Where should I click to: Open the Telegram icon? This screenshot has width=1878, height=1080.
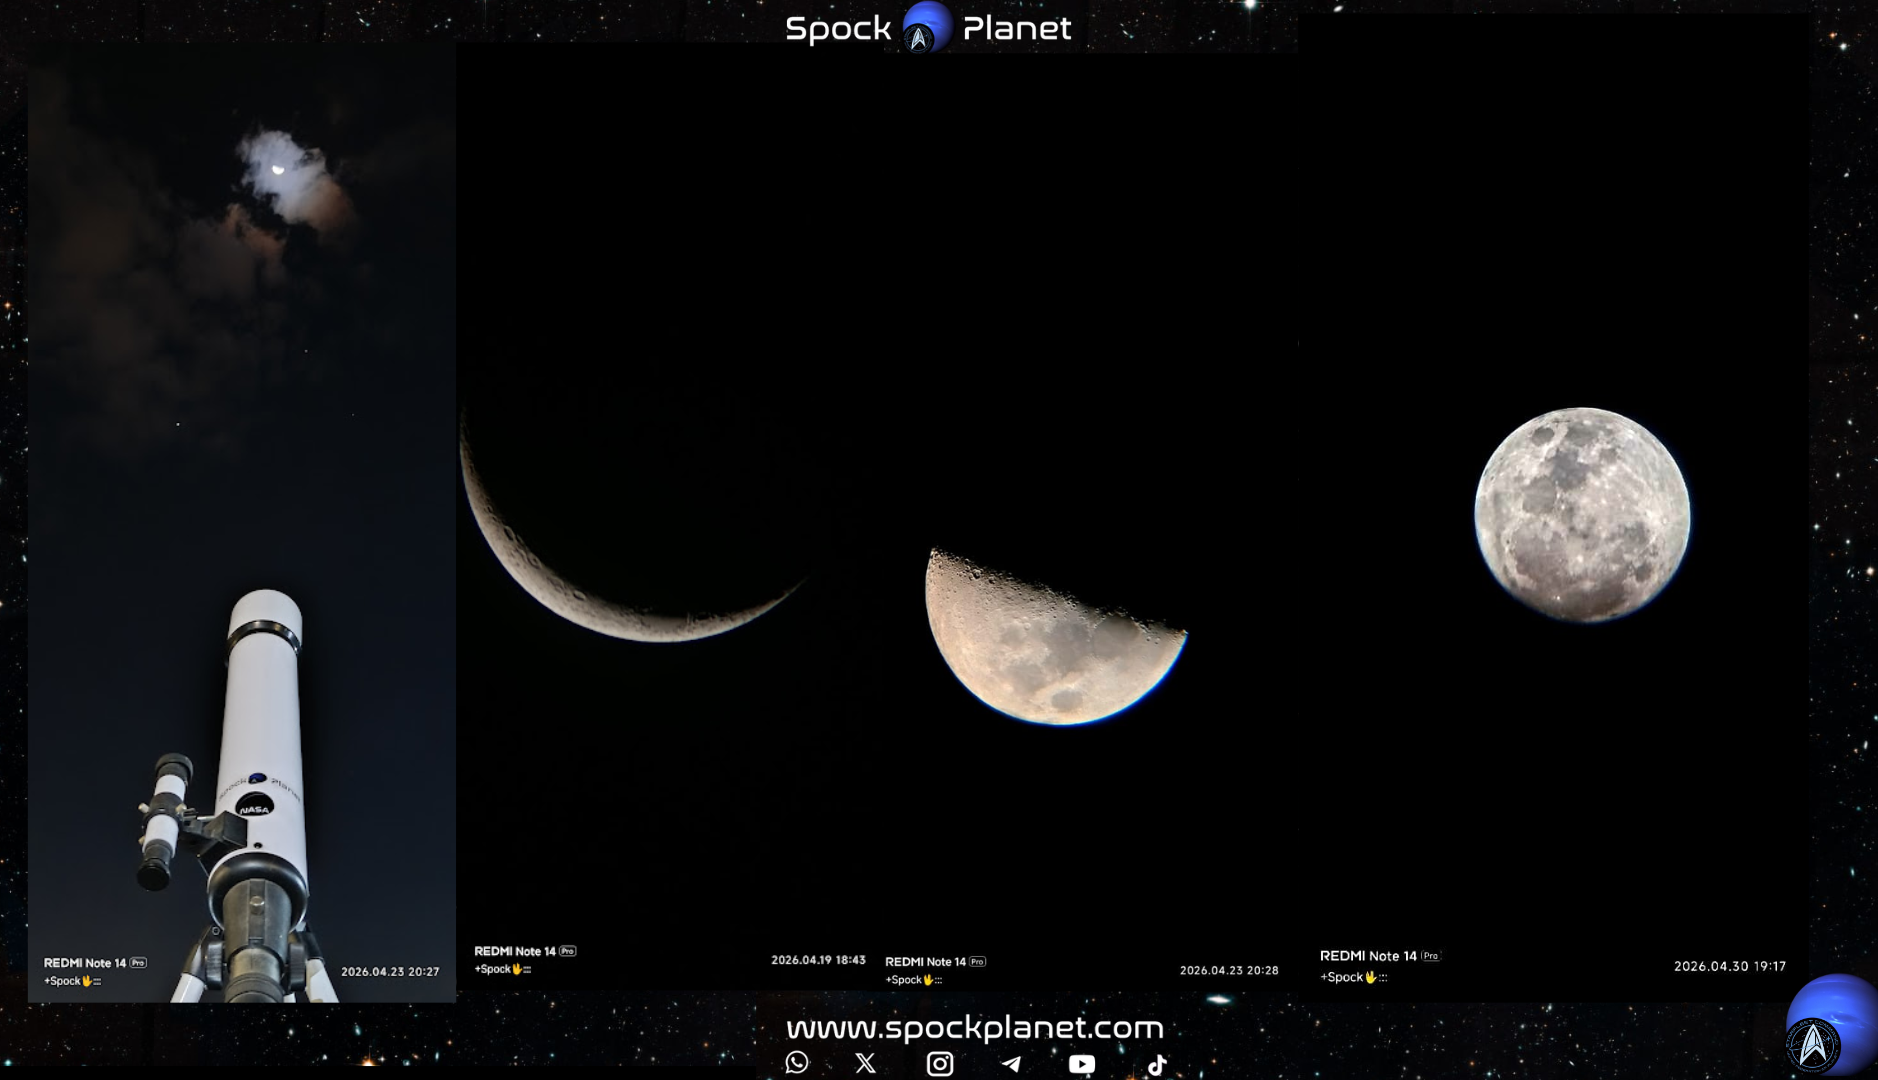coord(1011,1064)
